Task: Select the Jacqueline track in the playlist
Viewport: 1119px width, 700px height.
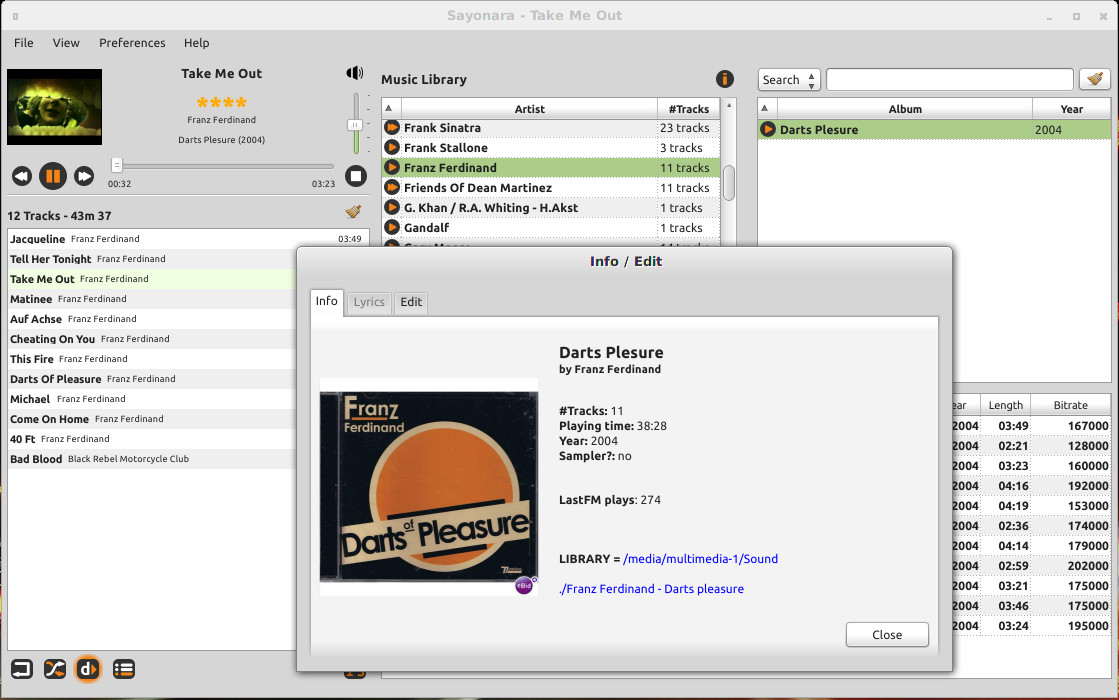Action: pos(188,239)
